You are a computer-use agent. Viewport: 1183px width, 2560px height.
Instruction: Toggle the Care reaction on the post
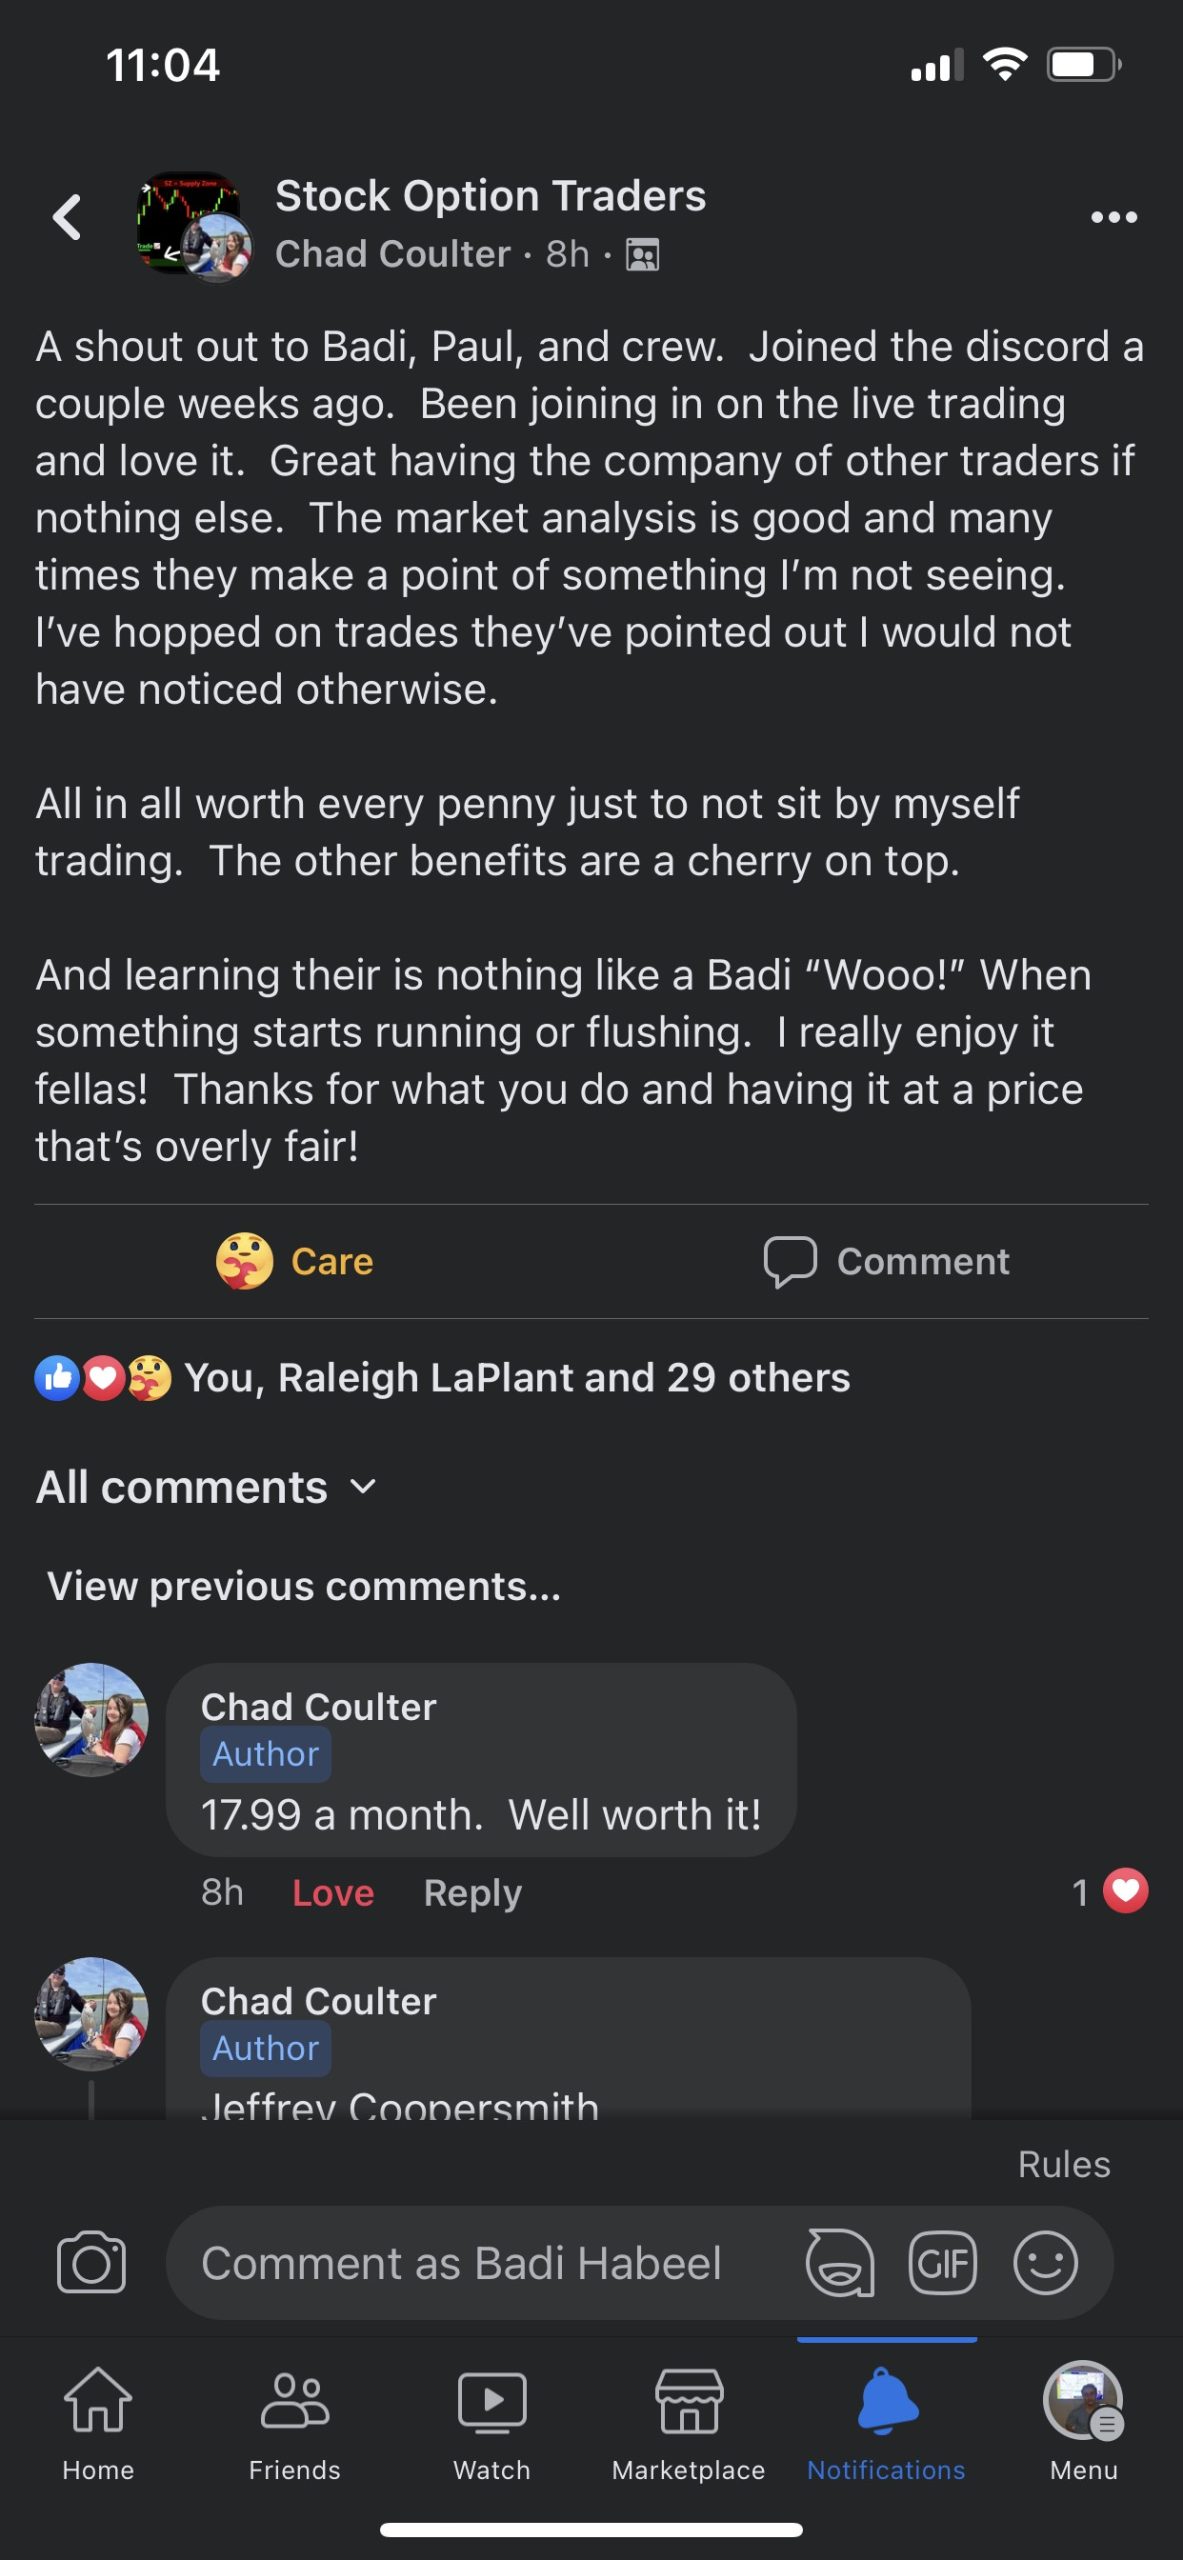295,1262
